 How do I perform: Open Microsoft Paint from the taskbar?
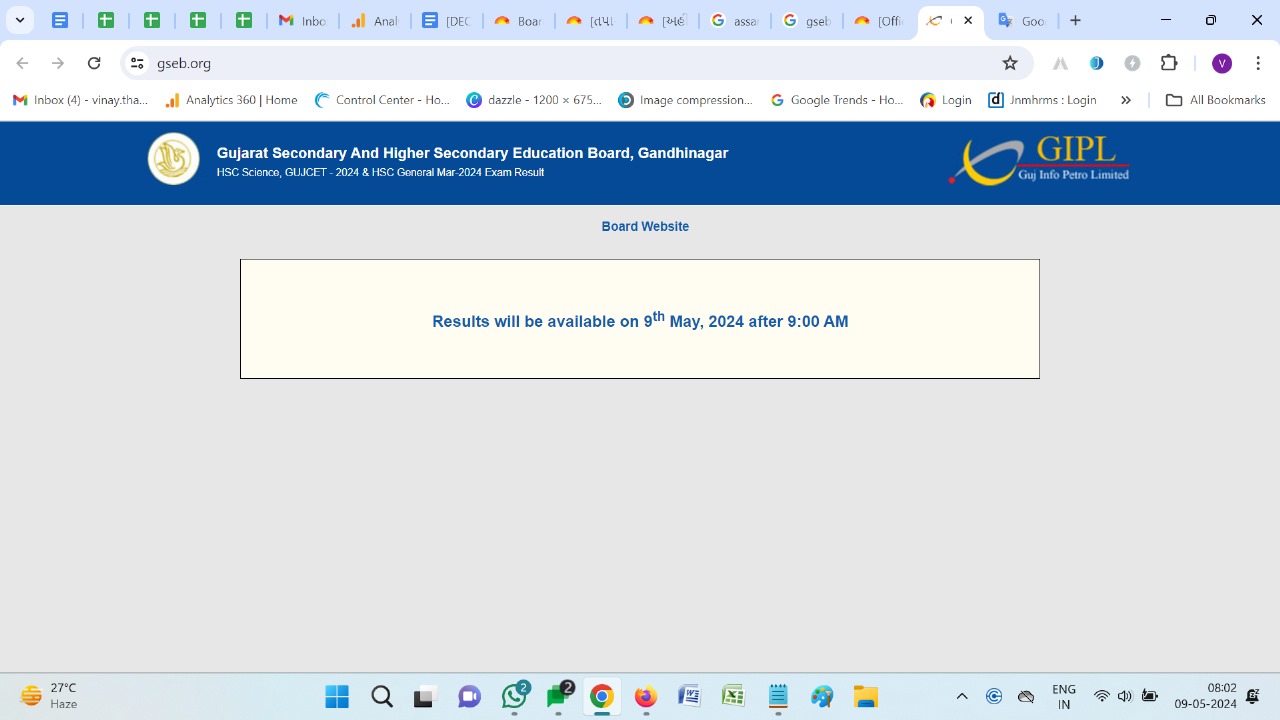822,696
